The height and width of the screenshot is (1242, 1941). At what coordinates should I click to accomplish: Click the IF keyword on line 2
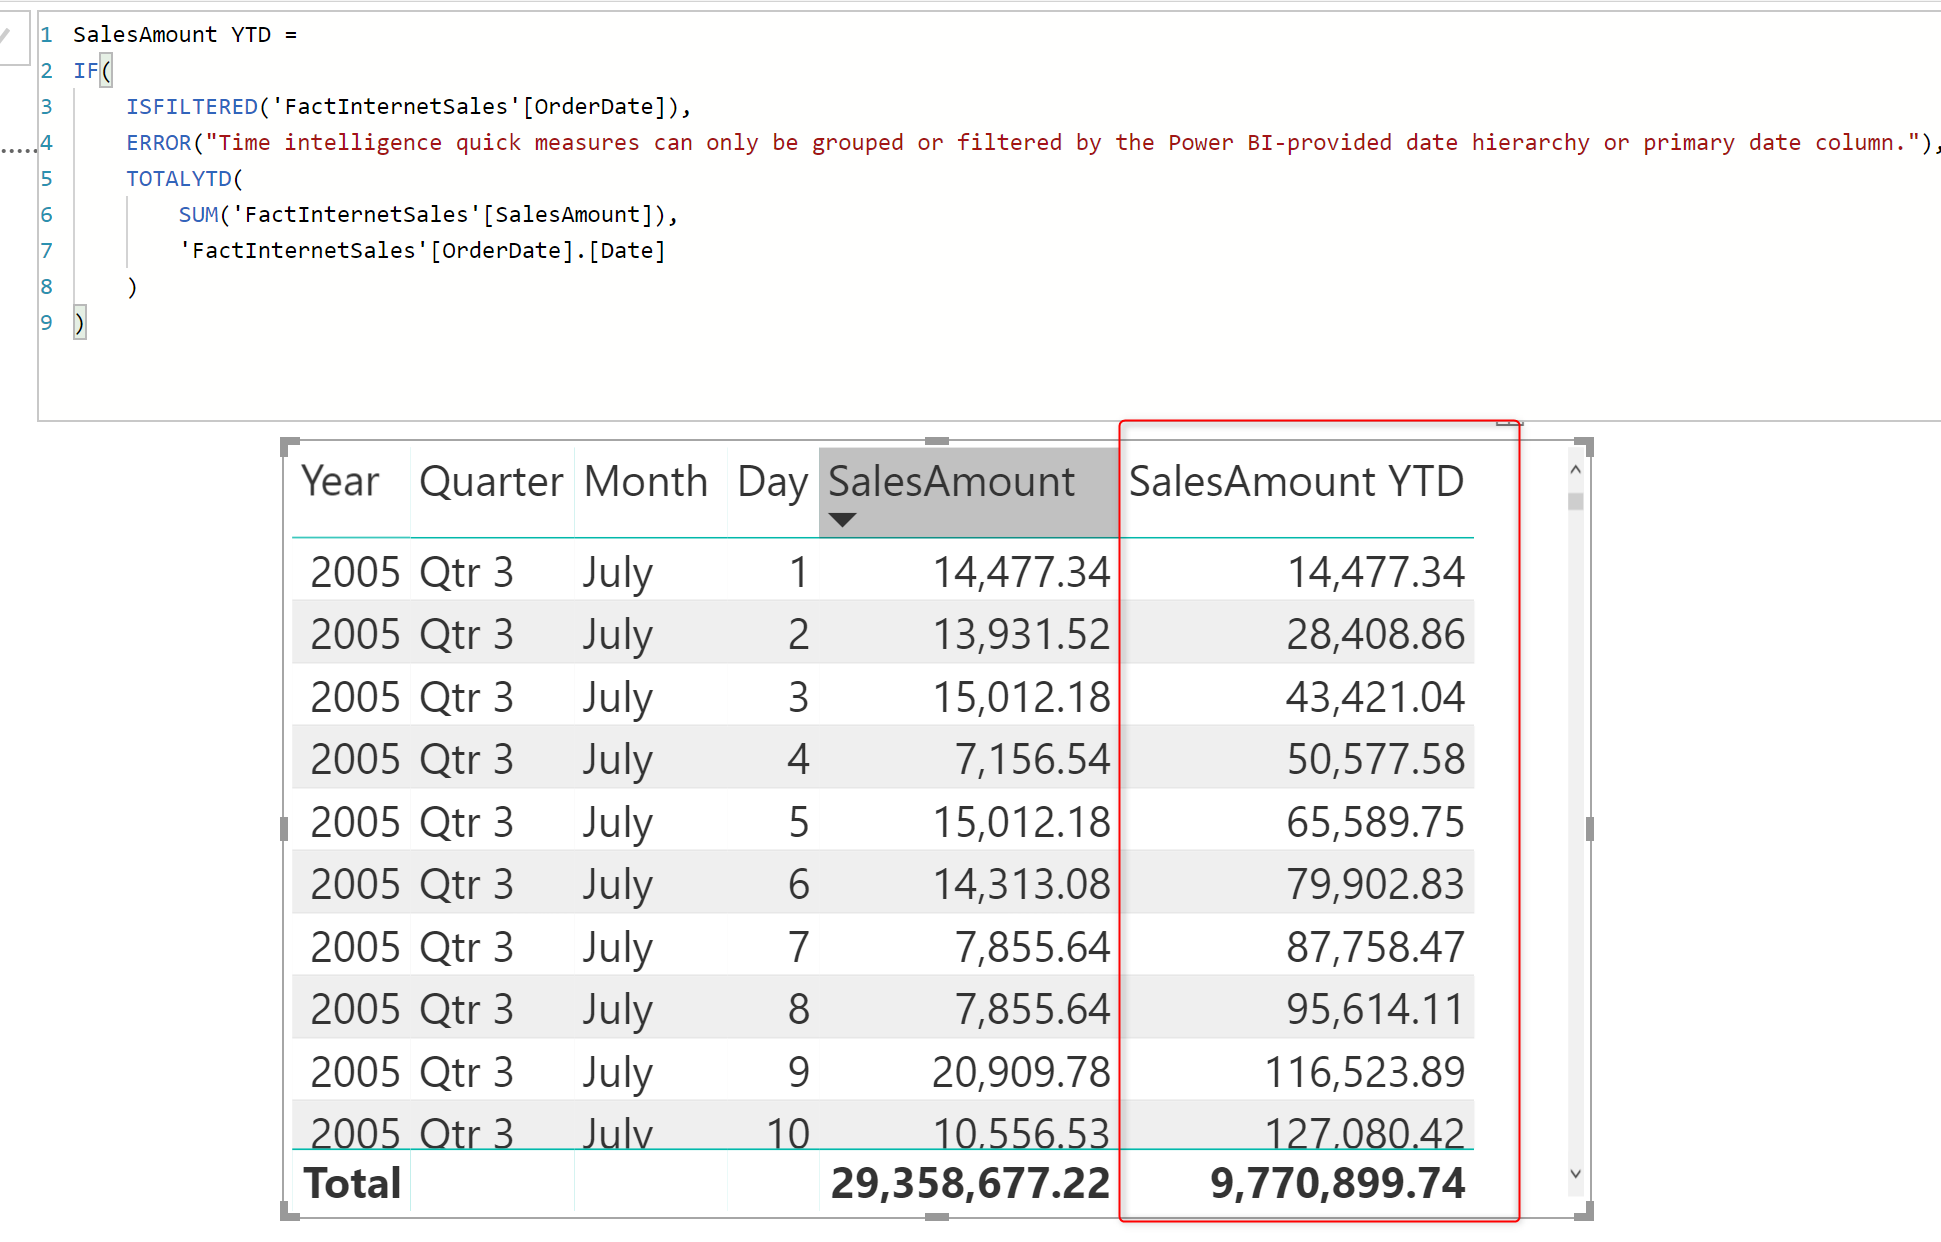click(x=86, y=71)
